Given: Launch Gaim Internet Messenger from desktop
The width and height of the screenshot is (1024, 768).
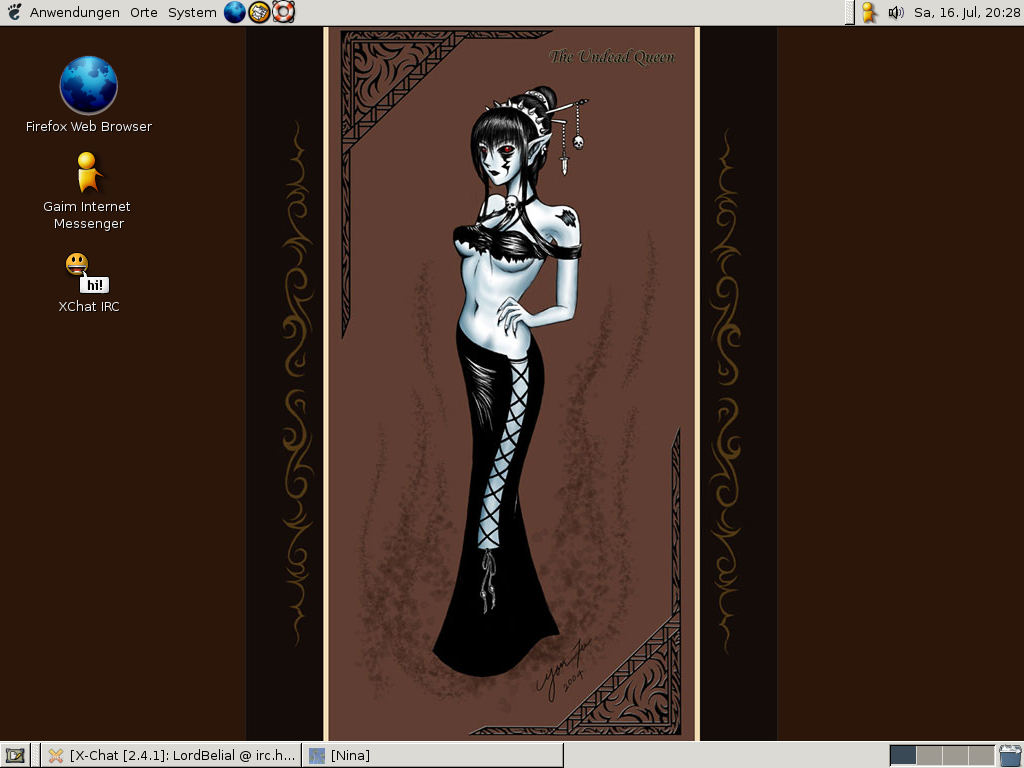Looking at the screenshot, I should pyautogui.click(x=88, y=173).
